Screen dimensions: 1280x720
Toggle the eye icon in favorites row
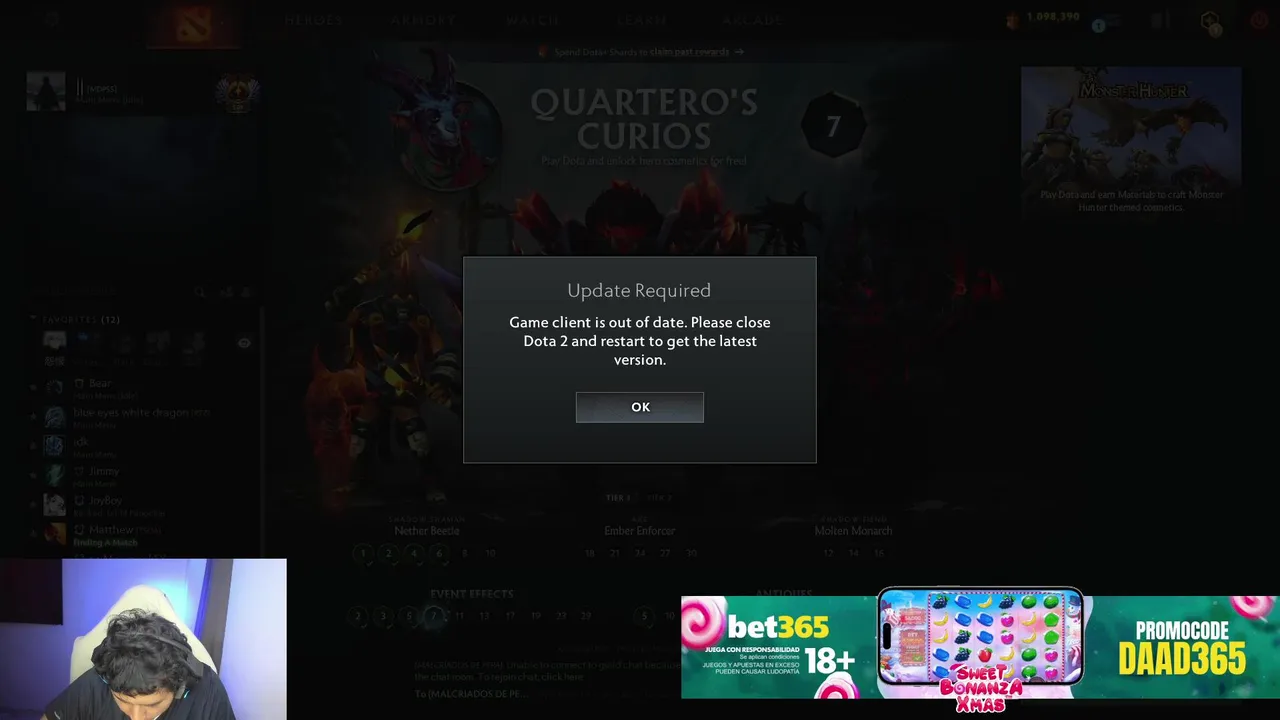(x=243, y=343)
